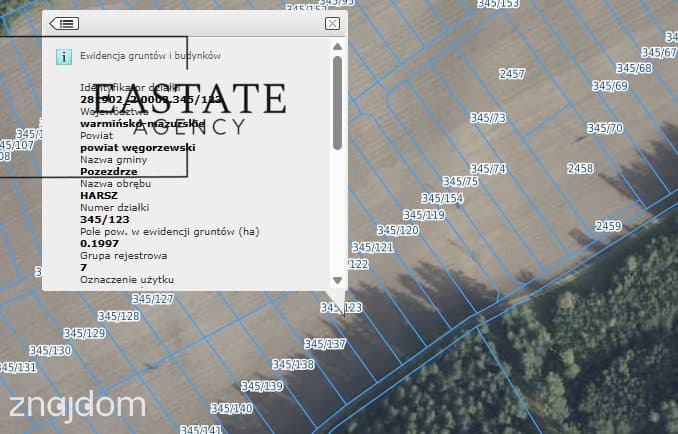The width and height of the screenshot is (678, 434).
Task: Select the label "Numer działki"
Action: (115, 207)
